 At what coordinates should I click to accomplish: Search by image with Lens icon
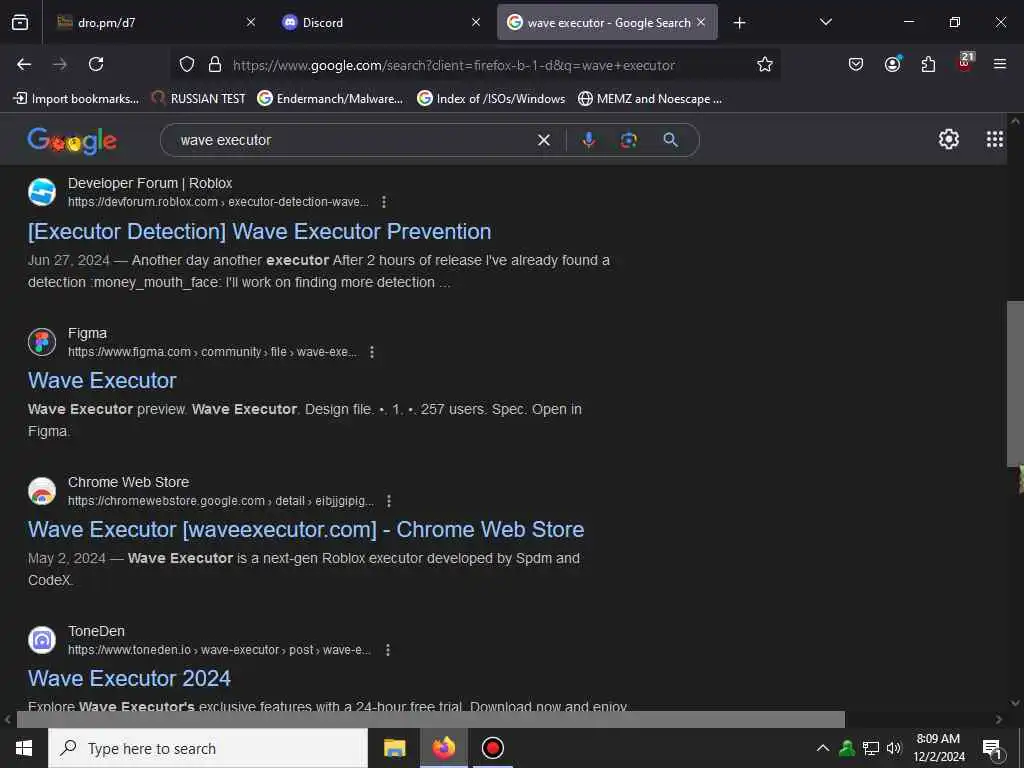click(629, 140)
